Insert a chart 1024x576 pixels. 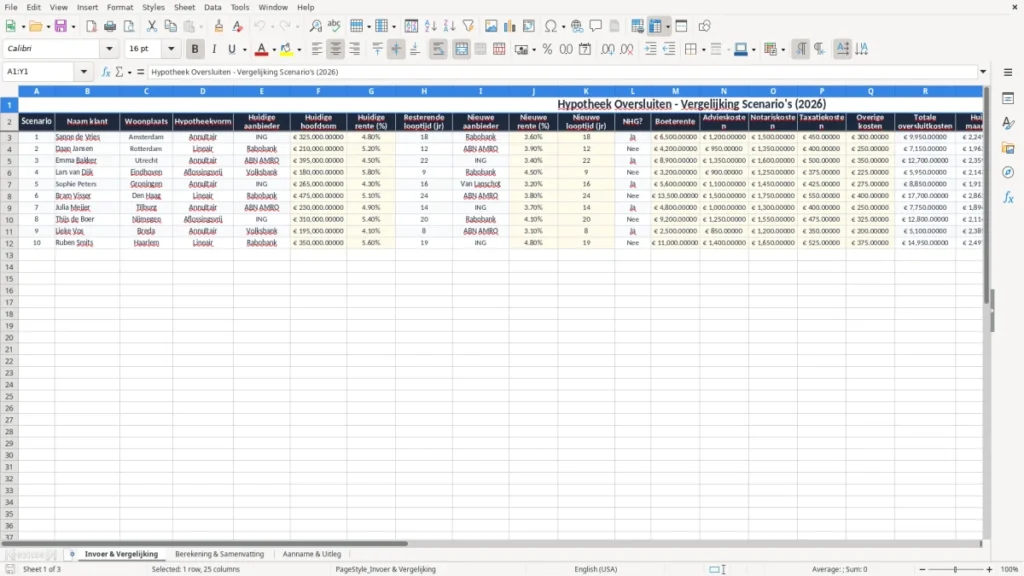tap(510, 26)
